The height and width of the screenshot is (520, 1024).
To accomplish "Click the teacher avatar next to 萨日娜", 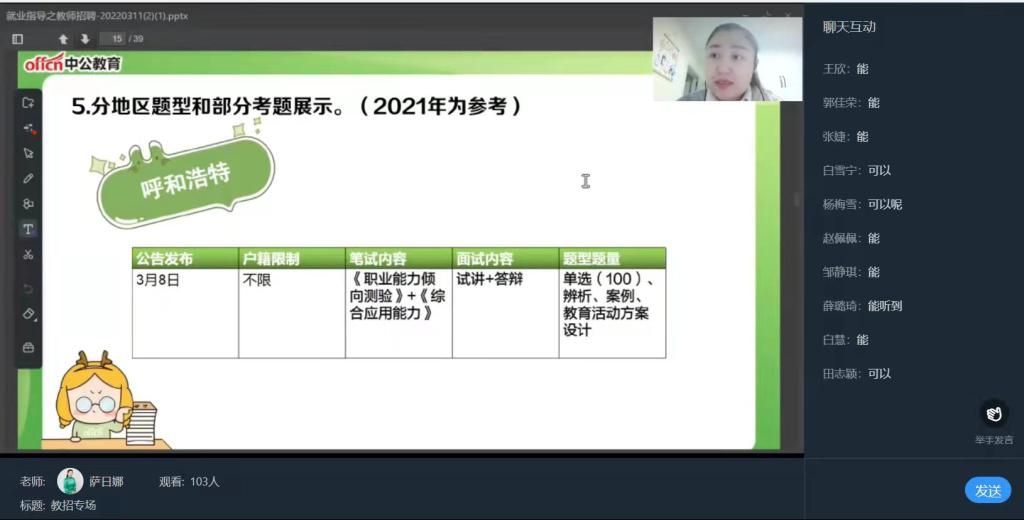I will click(70, 481).
